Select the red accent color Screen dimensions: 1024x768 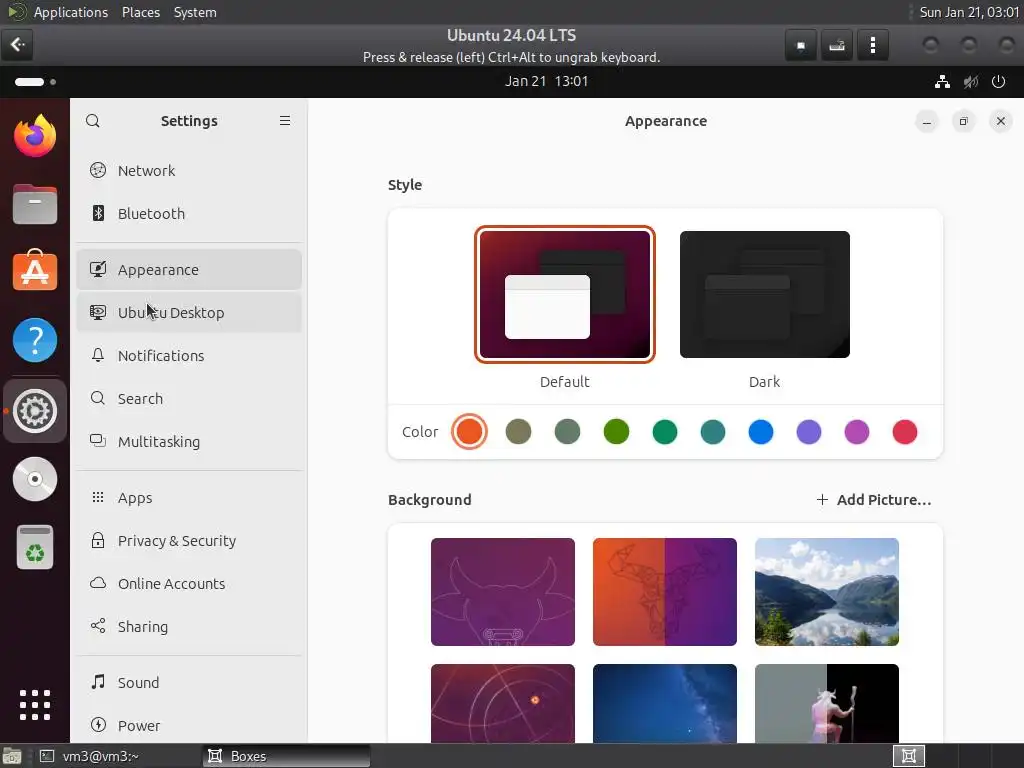coord(905,432)
